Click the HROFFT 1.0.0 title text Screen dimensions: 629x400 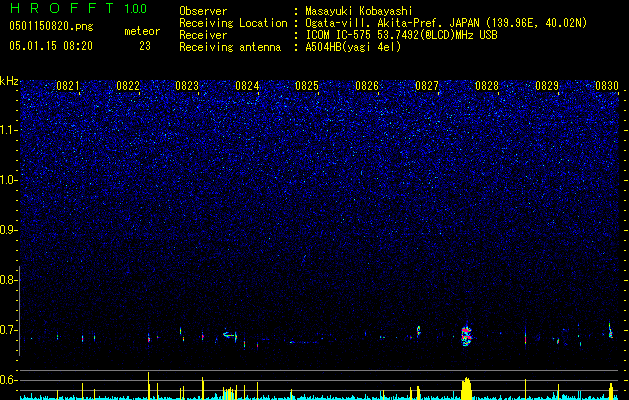[x=78, y=8]
